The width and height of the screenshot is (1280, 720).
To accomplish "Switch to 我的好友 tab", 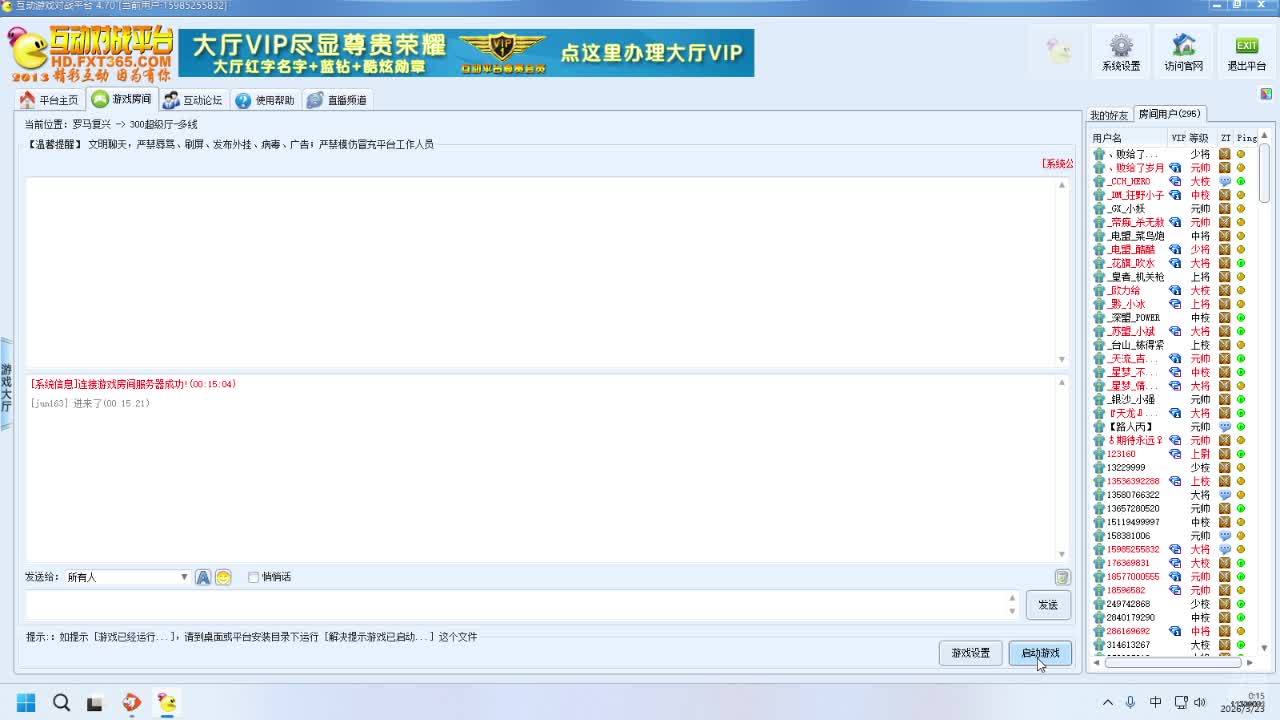I will (x=1109, y=115).
